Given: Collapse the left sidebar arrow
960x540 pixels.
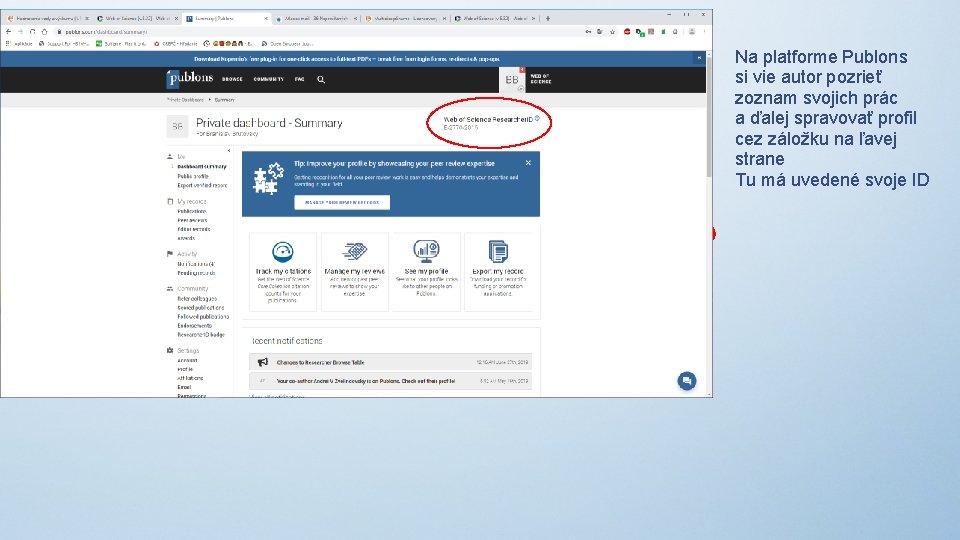Looking at the screenshot, I should pyautogui.click(x=229, y=151).
